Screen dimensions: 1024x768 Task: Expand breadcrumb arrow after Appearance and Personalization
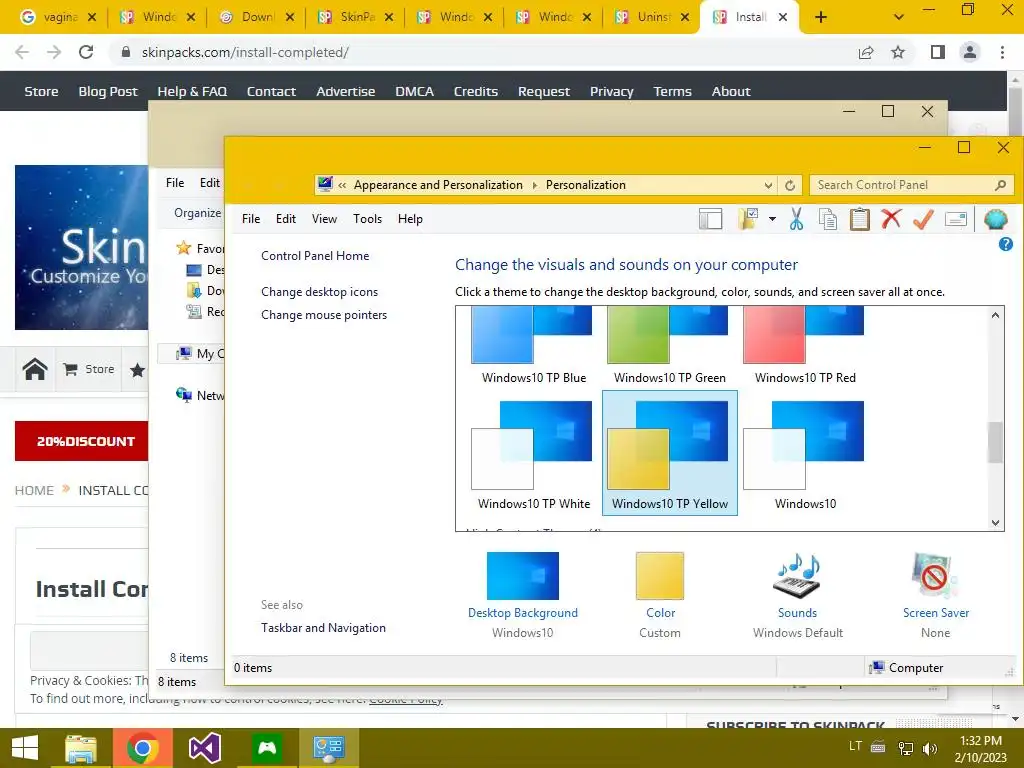pyautogui.click(x=535, y=185)
